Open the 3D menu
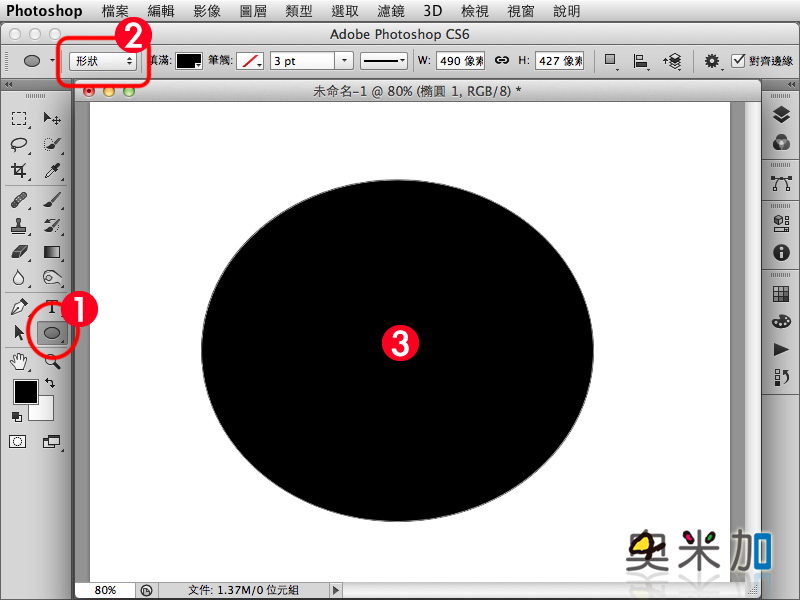 pyautogui.click(x=433, y=11)
